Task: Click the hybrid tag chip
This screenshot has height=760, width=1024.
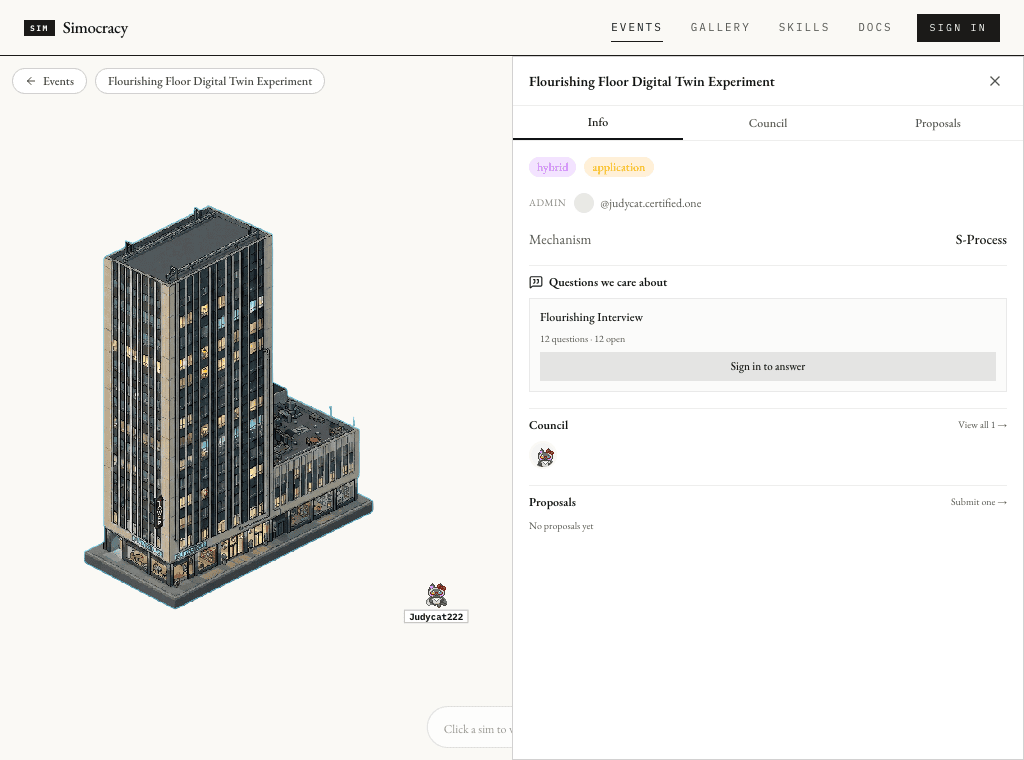Action: [x=552, y=167]
